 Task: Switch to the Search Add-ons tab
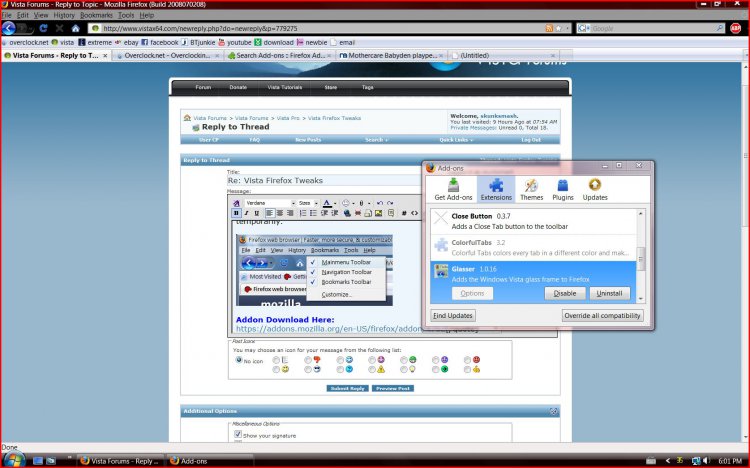279,56
